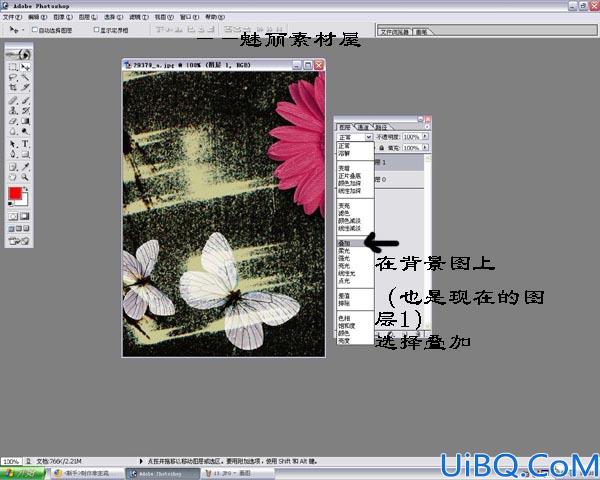Select the Crop tool

(x=13, y=87)
